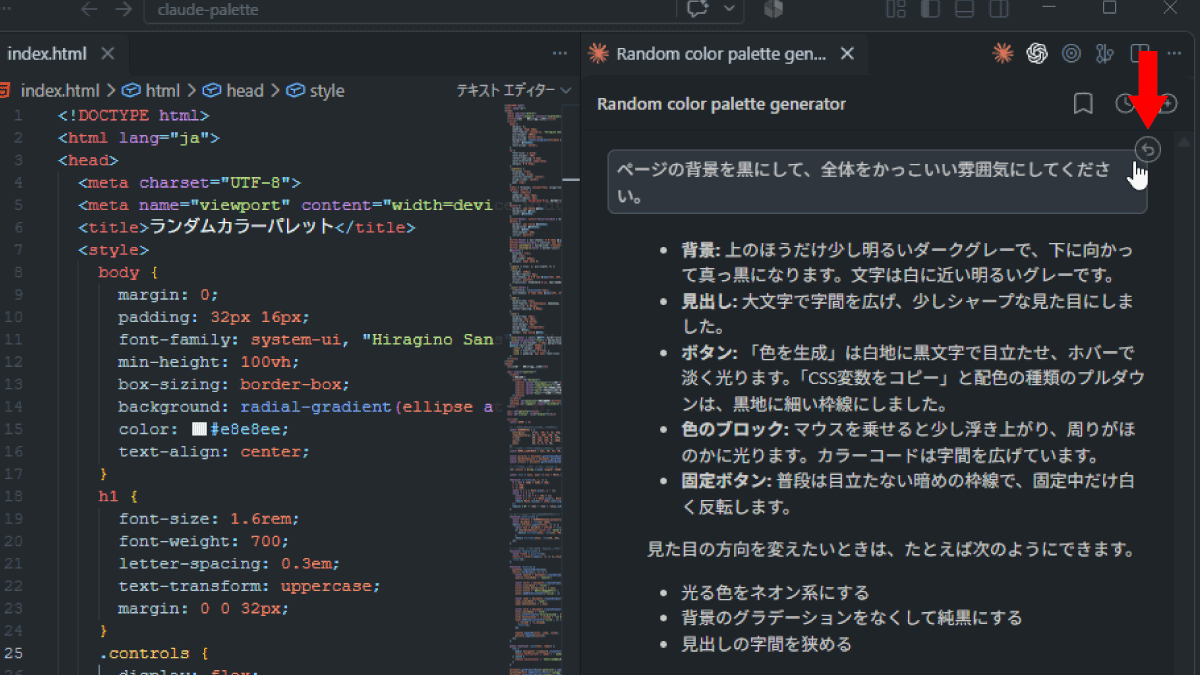Click the <!DOCTYPE html> code line
Viewport: 1200px width, 675px height.
(x=133, y=116)
